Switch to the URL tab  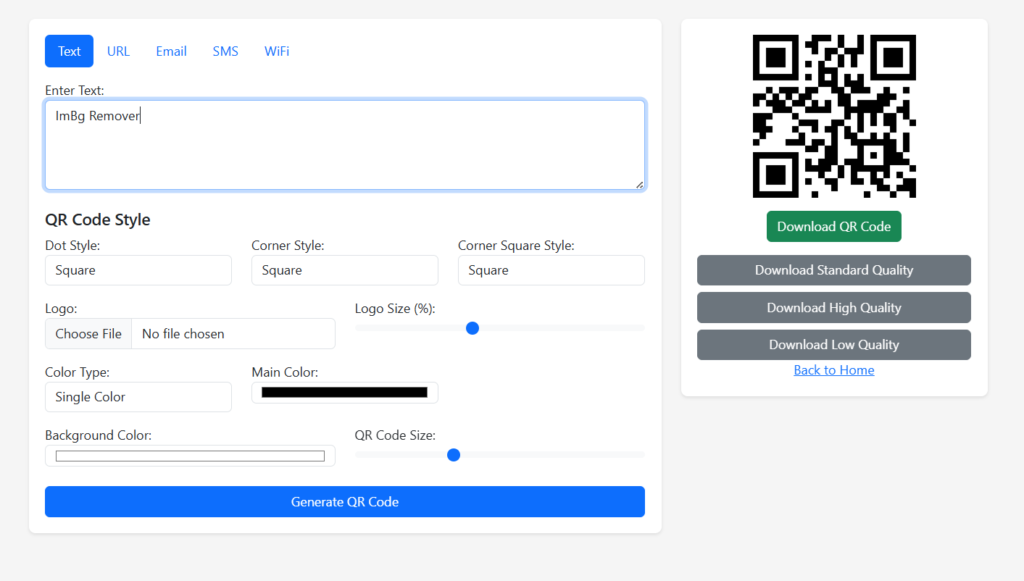118,51
